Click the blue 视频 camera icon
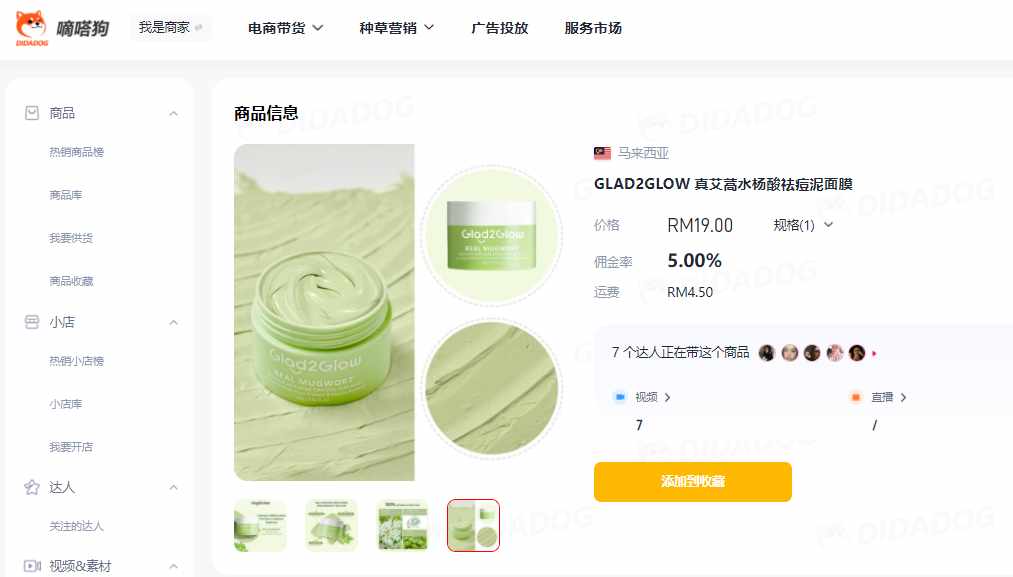The height and width of the screenshot is (577, 1013). (620, 397)
